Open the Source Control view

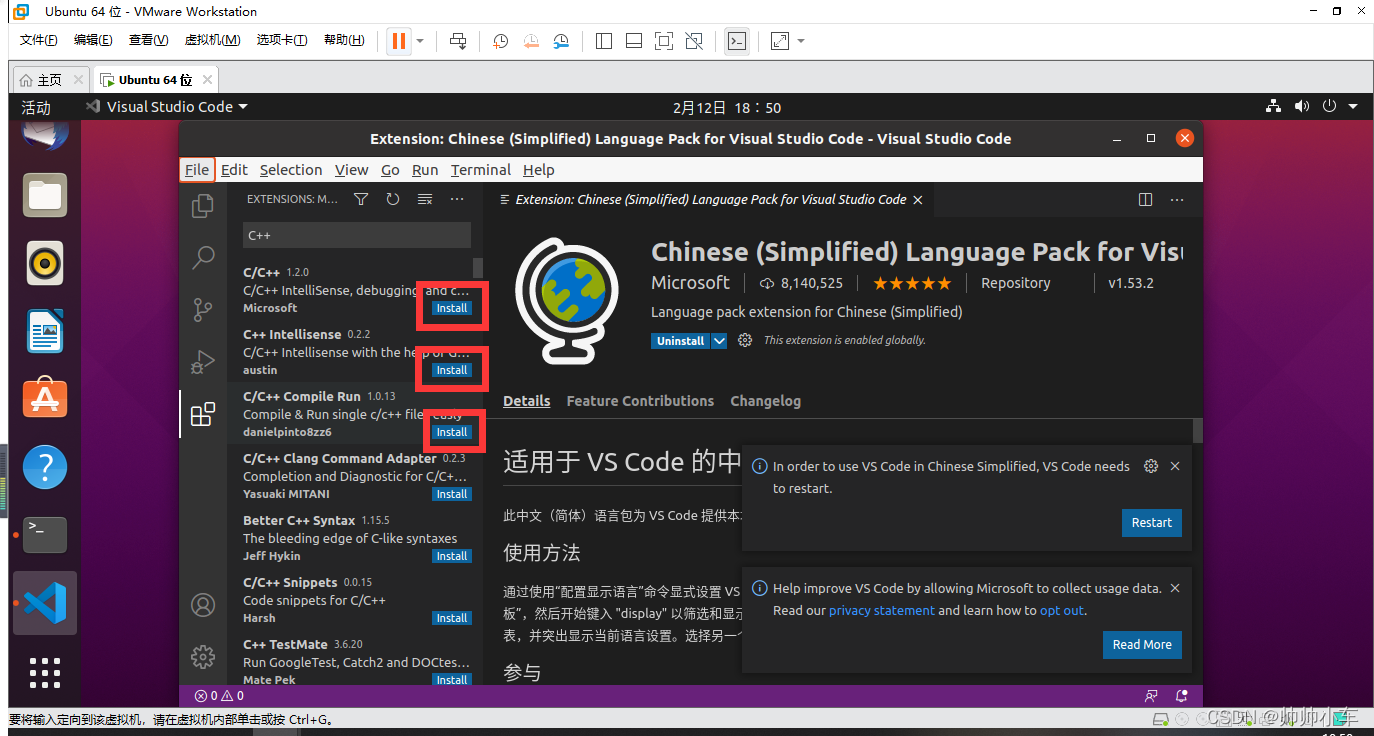203,309
